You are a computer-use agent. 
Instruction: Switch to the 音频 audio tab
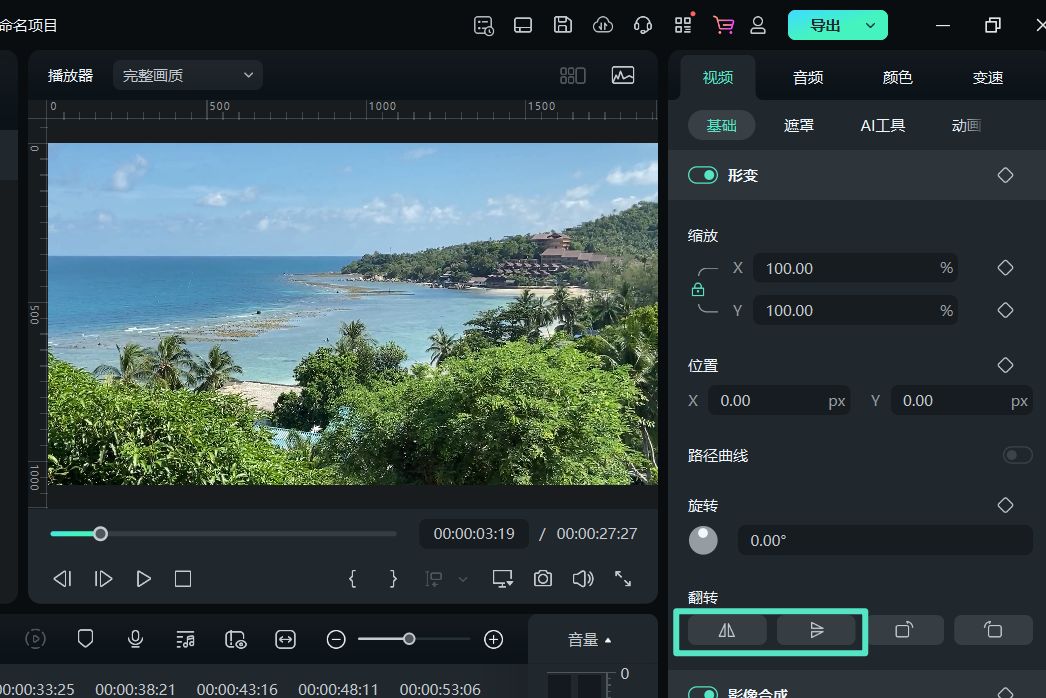pyautogui.click(x=807, y=76)
